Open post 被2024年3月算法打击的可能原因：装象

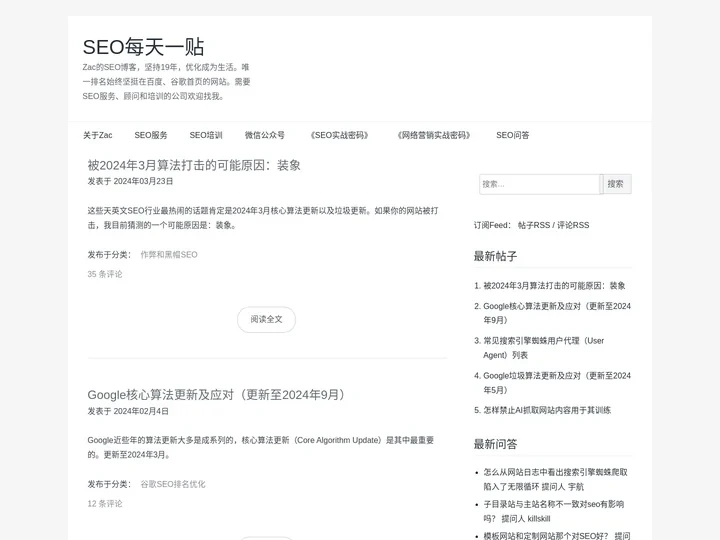194,165
